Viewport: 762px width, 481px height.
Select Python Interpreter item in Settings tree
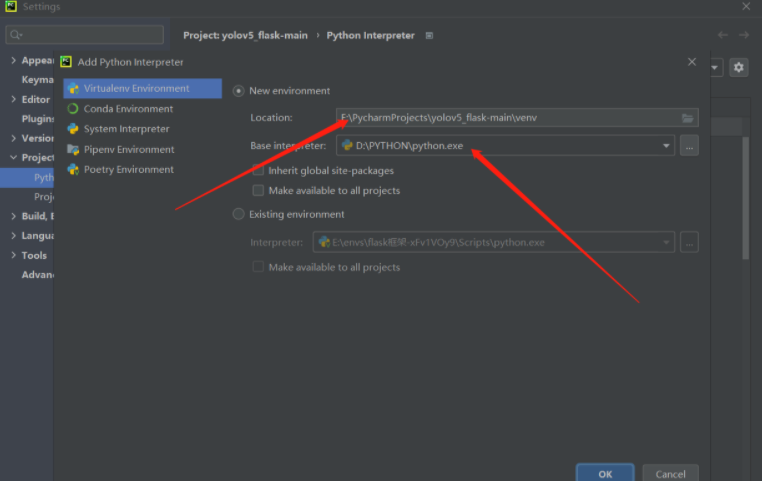[27, 177]
